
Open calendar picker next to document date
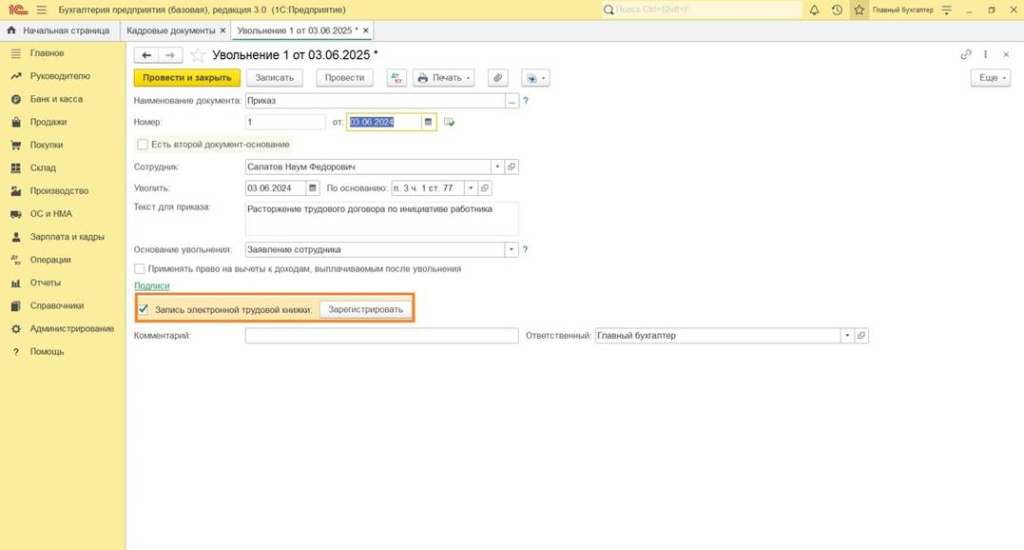428,122
